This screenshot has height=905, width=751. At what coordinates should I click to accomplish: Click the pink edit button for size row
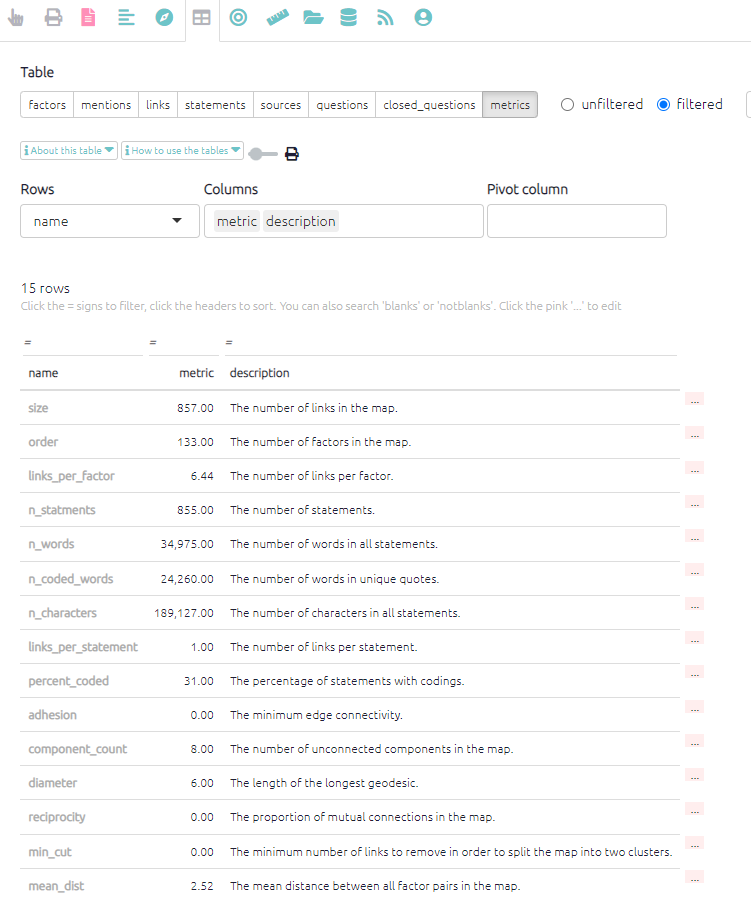(695, 399)
